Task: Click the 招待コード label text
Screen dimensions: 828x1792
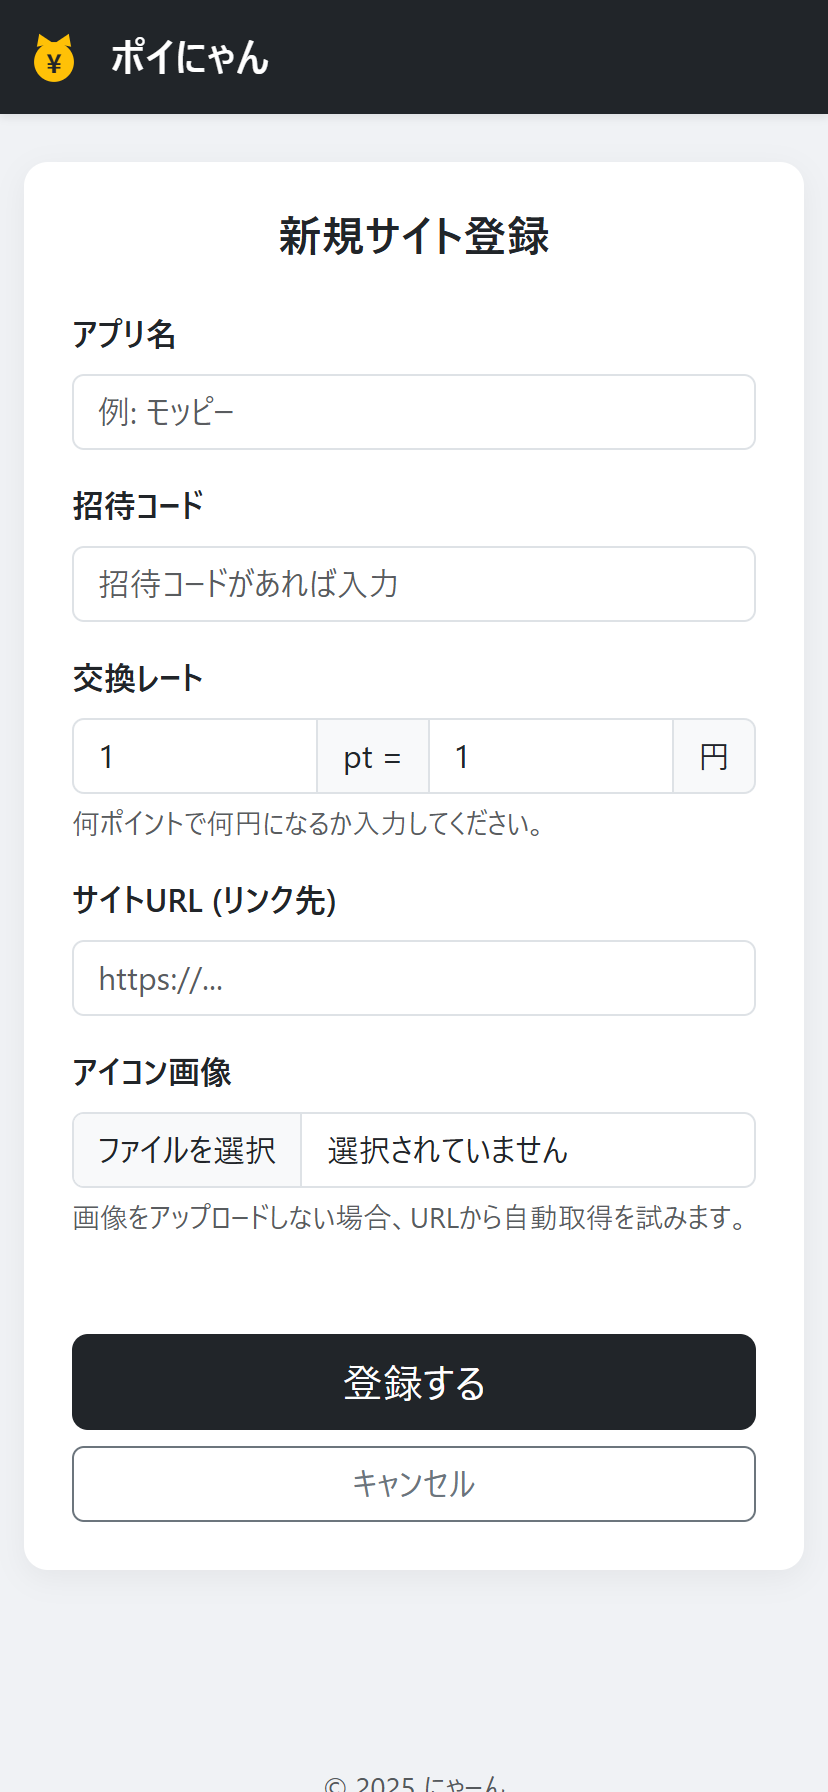Action: (x=139, y=506)
